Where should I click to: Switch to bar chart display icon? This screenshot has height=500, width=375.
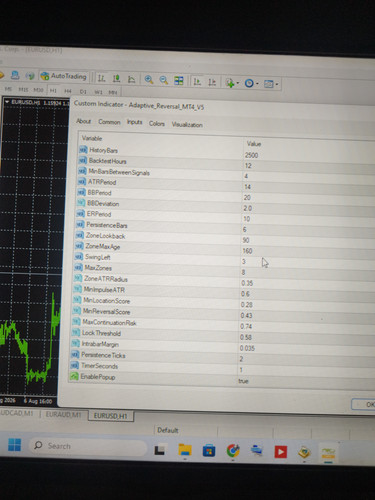[x=101, y=79]
